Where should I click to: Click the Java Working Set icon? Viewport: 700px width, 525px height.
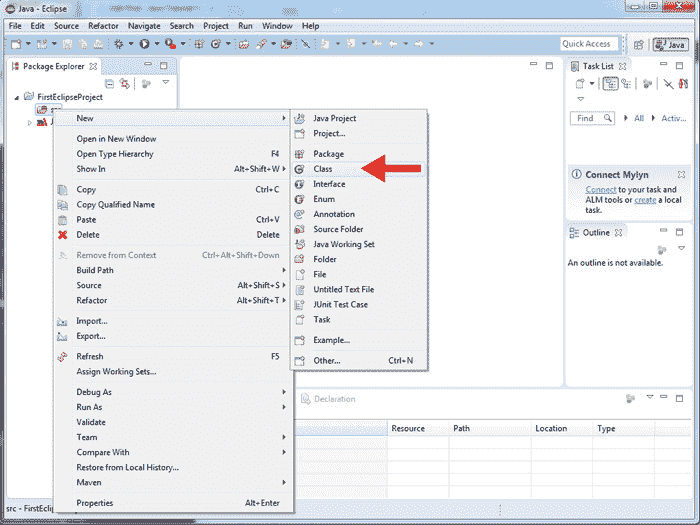[x=300, y=245]
